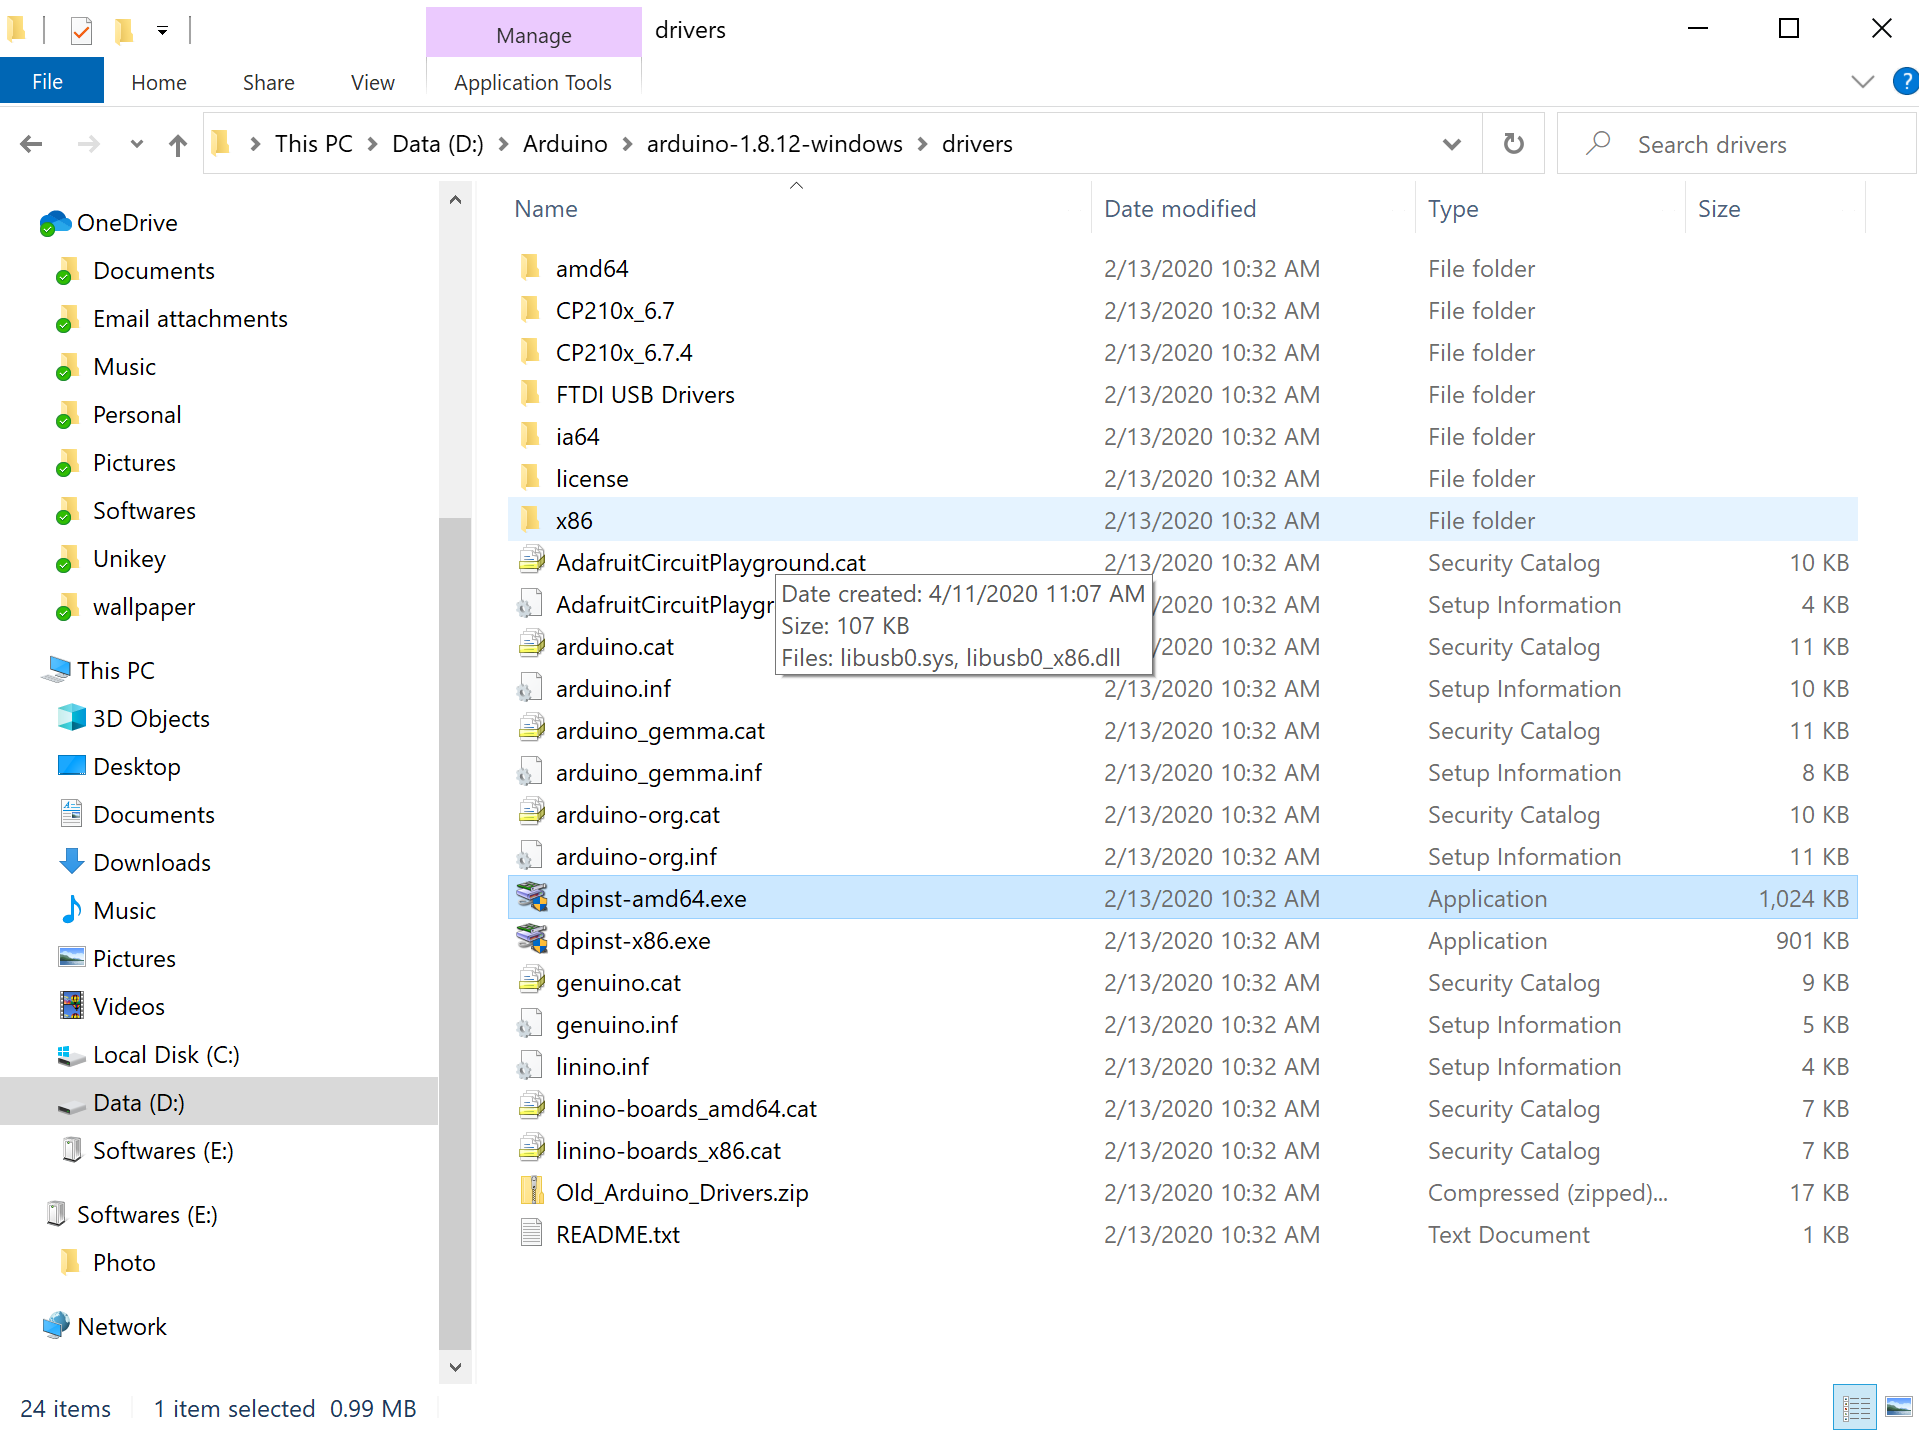This screenshot has width=1919, height=1432.
Task: Open Videos in the sidebar
Action: [129, 1006]
